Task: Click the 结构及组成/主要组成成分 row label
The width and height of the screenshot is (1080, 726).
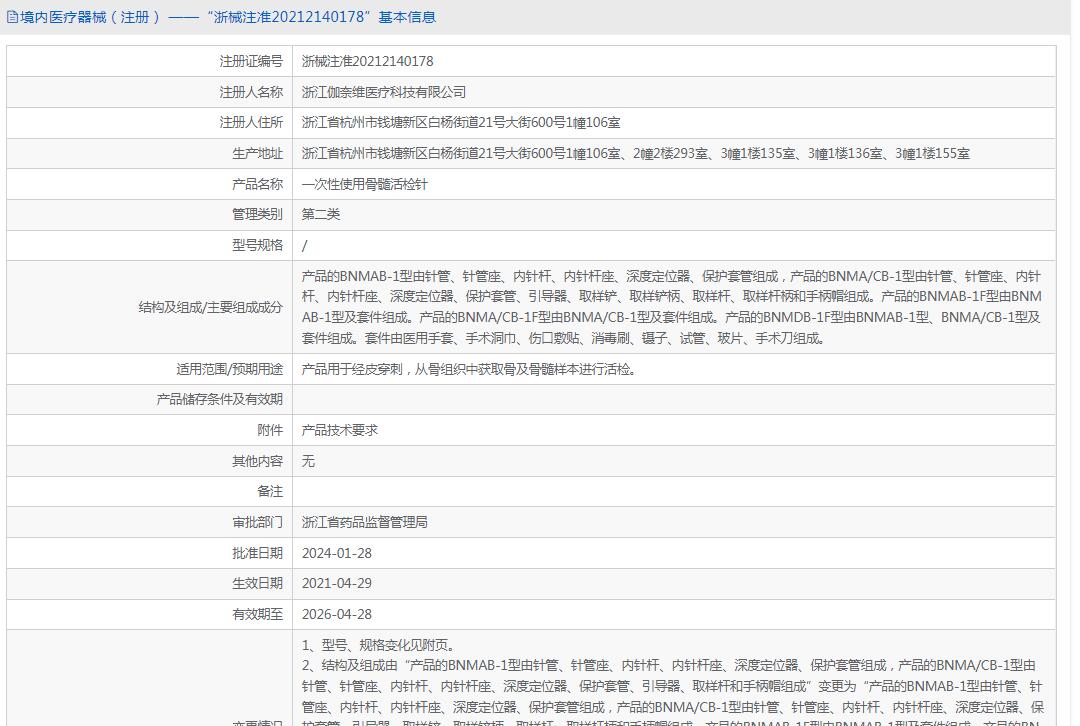Action: 210,307
